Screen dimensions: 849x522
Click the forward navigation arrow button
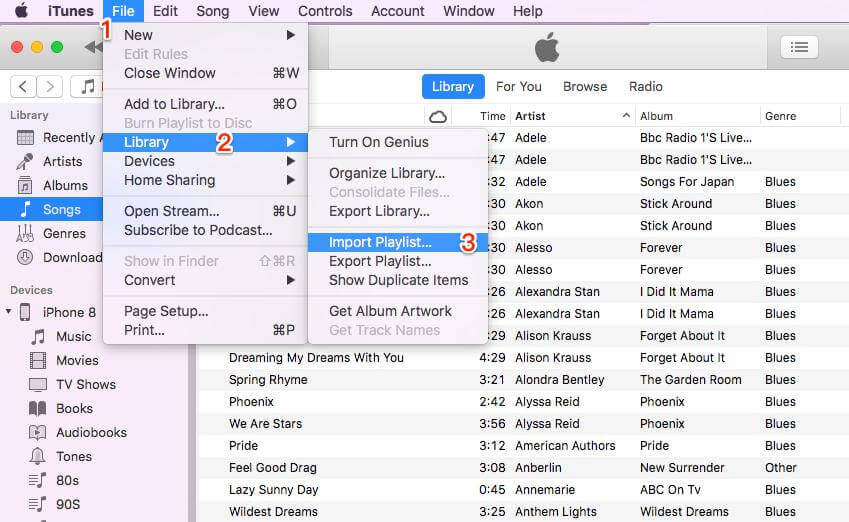pos(50,87)
